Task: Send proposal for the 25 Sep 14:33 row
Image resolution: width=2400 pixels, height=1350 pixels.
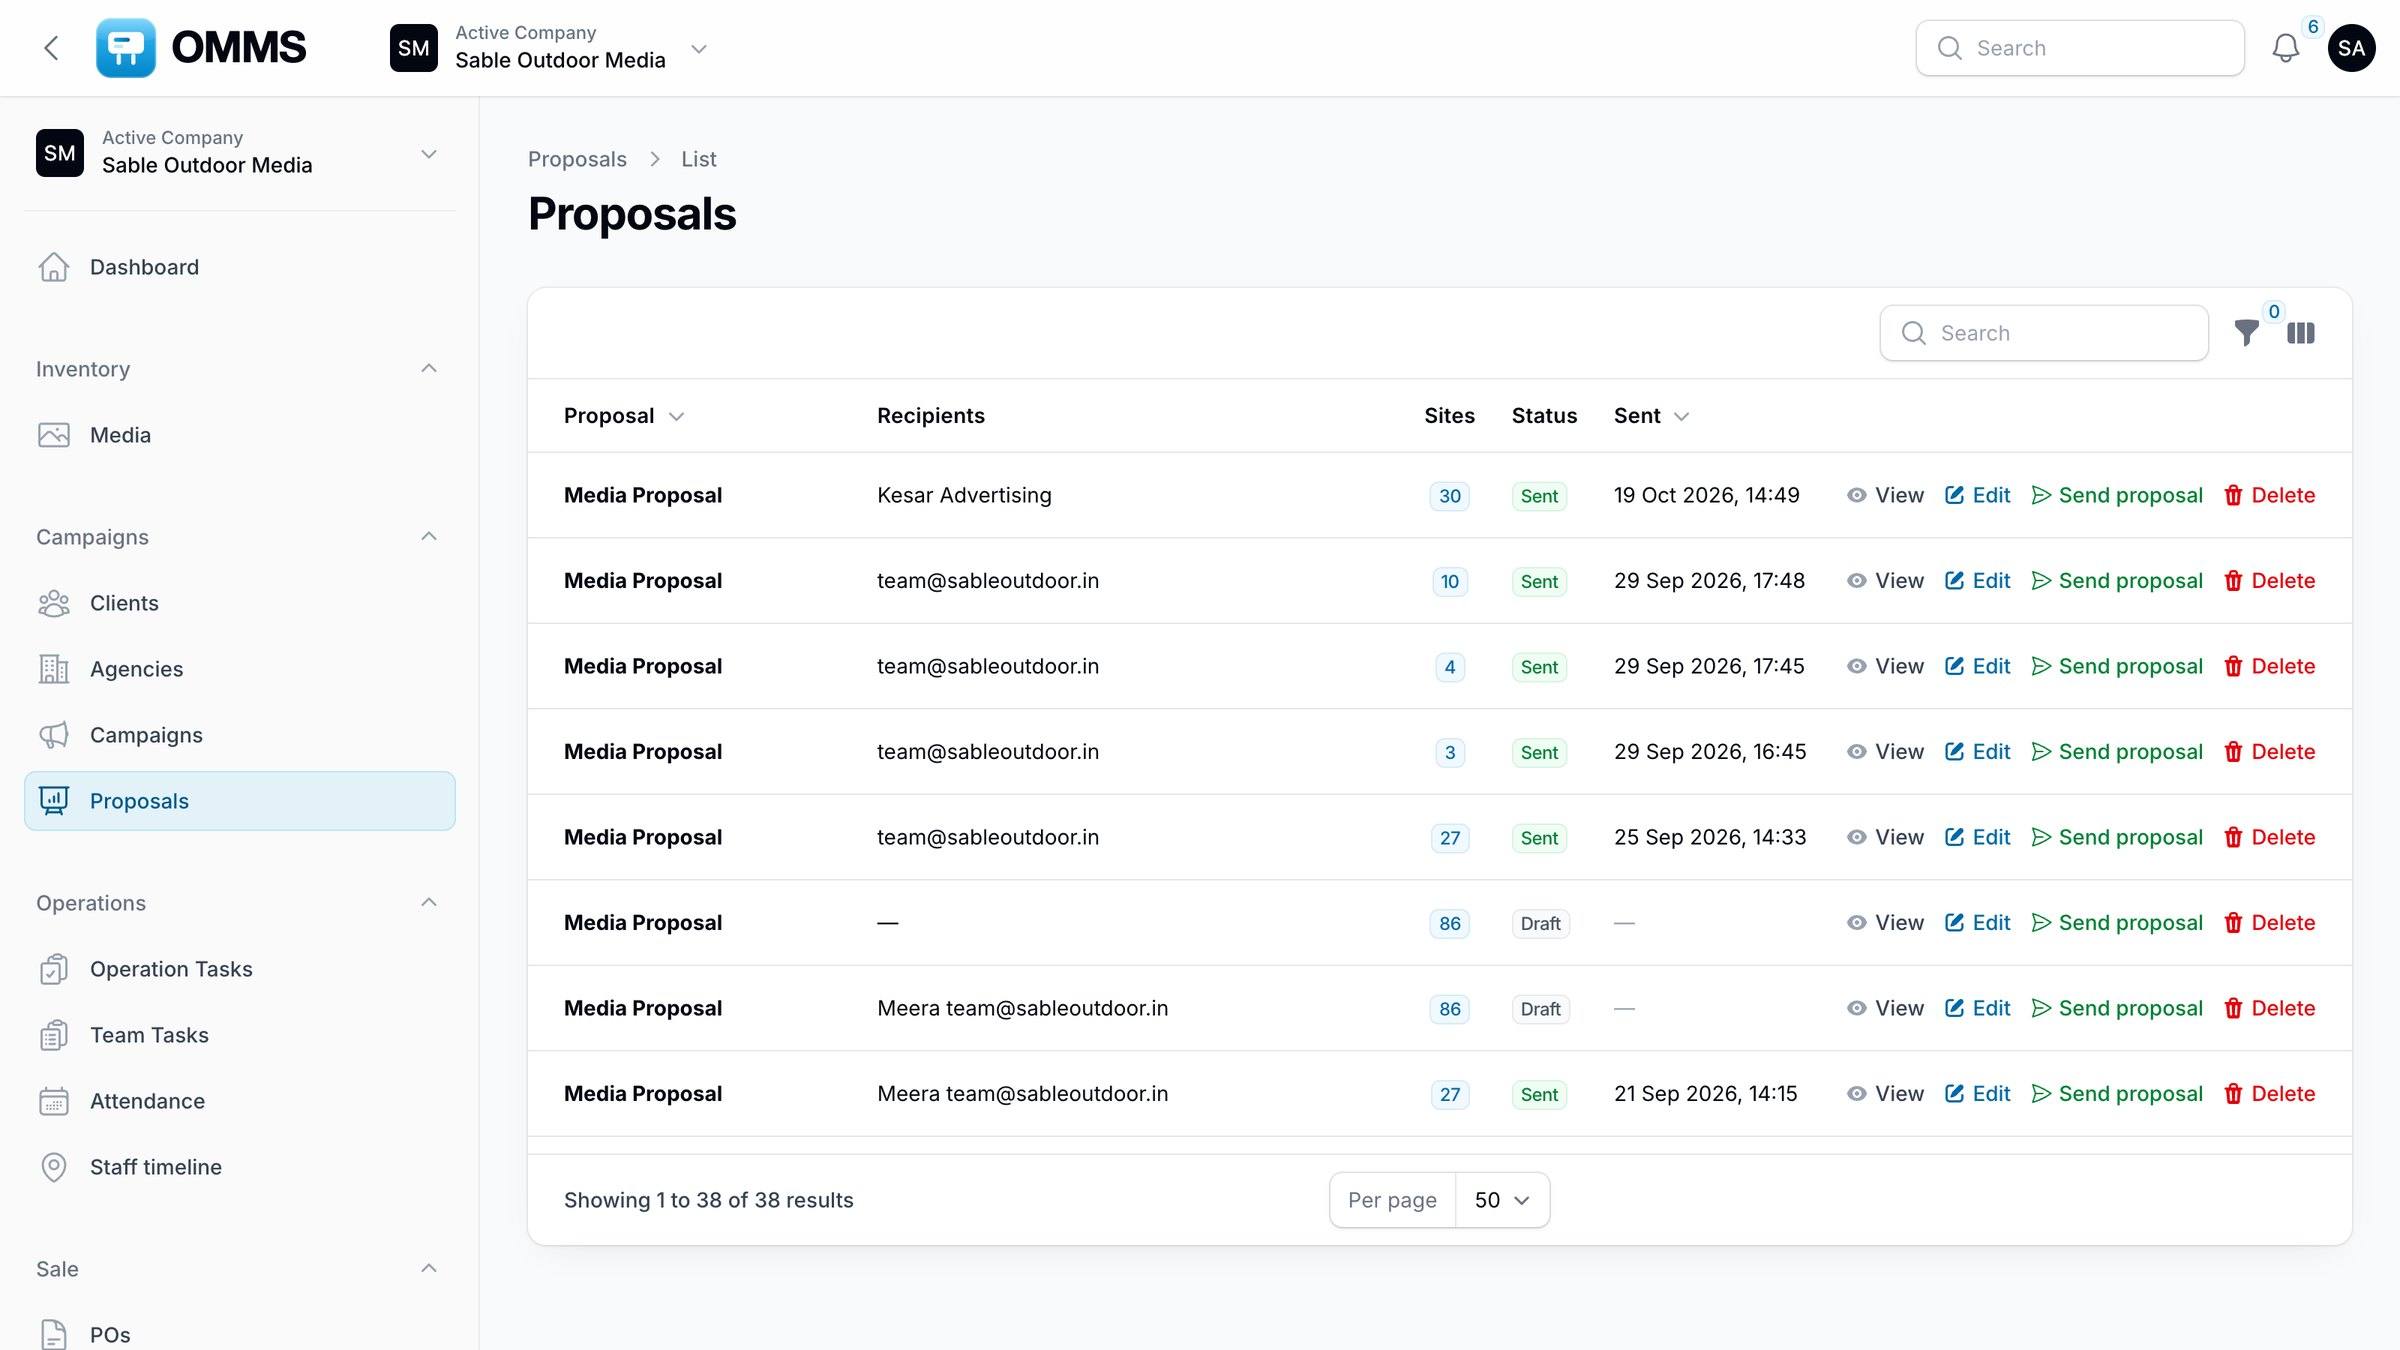Action: pyautogui.click(x=2117, y=837)
